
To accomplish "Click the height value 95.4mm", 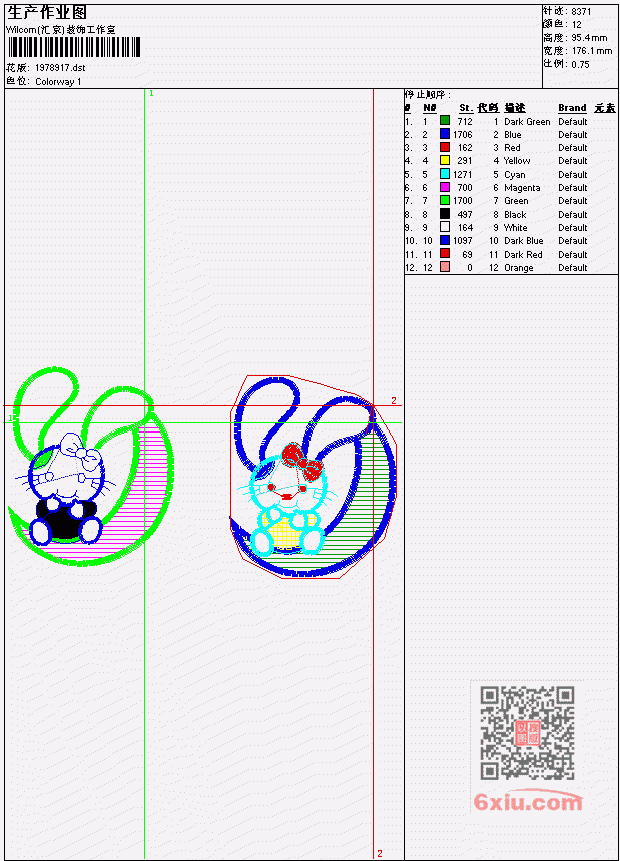I will click(x=589, y=38).
